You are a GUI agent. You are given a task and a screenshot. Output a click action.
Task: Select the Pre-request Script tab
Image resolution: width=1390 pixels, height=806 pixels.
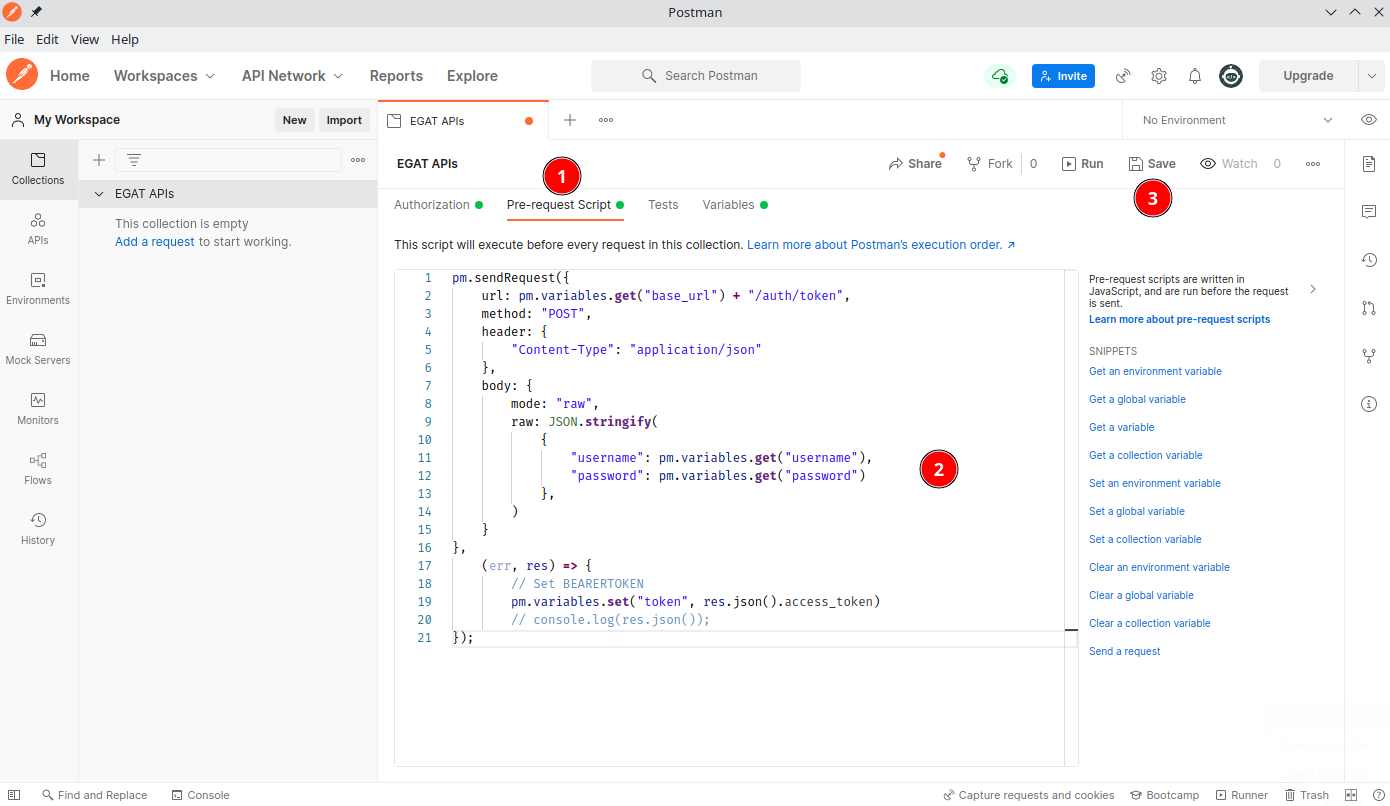click(x=565, y=205)
